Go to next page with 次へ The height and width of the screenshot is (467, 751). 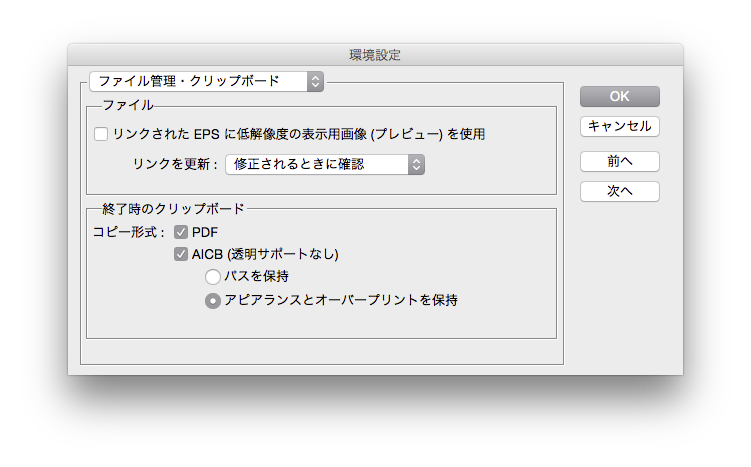click(619, 191)
